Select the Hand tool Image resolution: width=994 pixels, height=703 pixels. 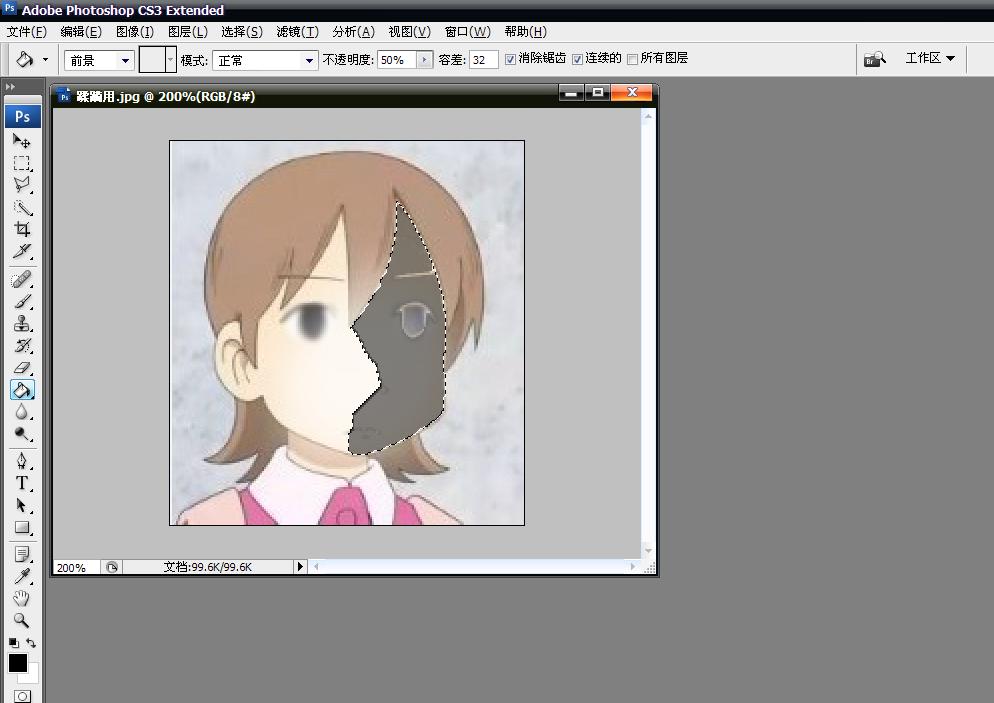coord(22,598)
